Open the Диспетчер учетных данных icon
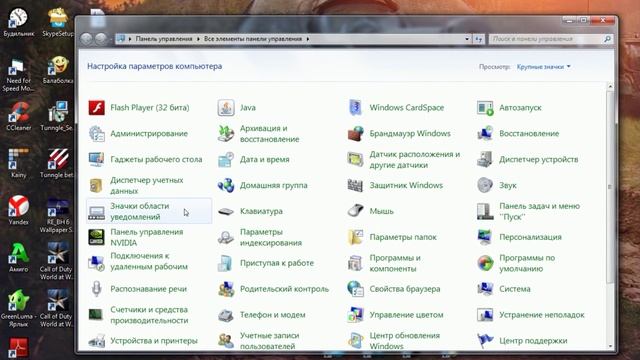Screen dimensions: 640x360 (97, 185)
